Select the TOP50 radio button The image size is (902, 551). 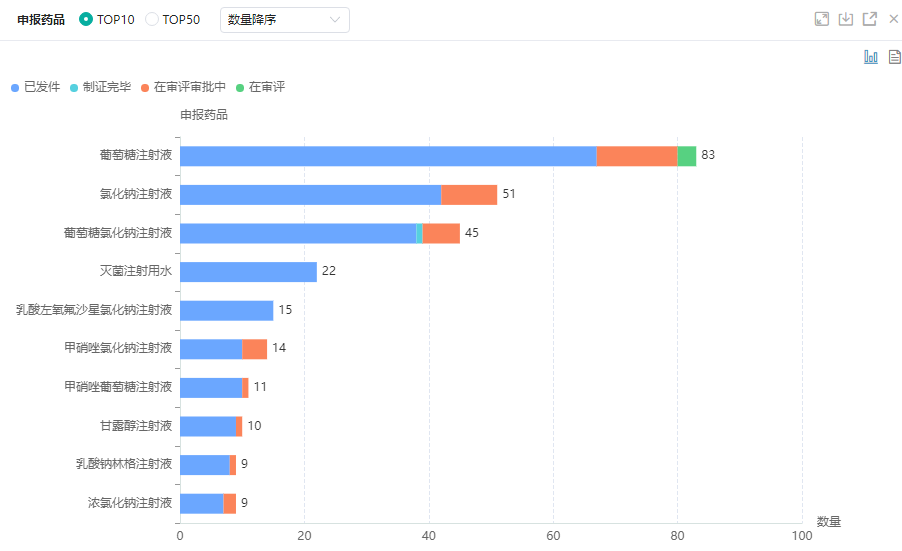[x=152, y=20]
